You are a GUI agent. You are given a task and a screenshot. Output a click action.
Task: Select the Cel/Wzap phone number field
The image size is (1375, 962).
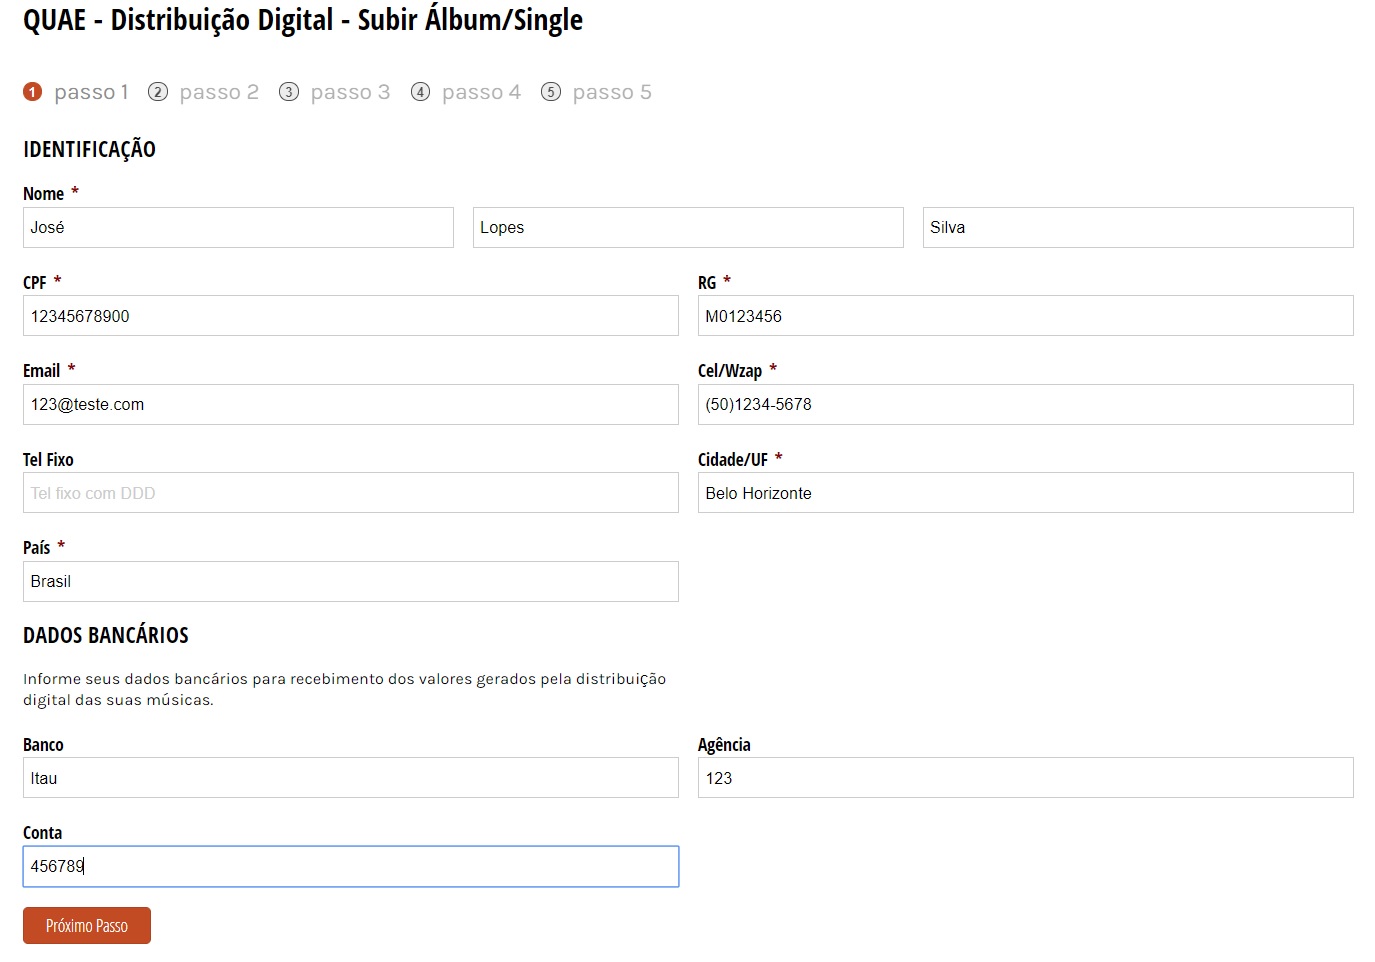(1025, 405)
